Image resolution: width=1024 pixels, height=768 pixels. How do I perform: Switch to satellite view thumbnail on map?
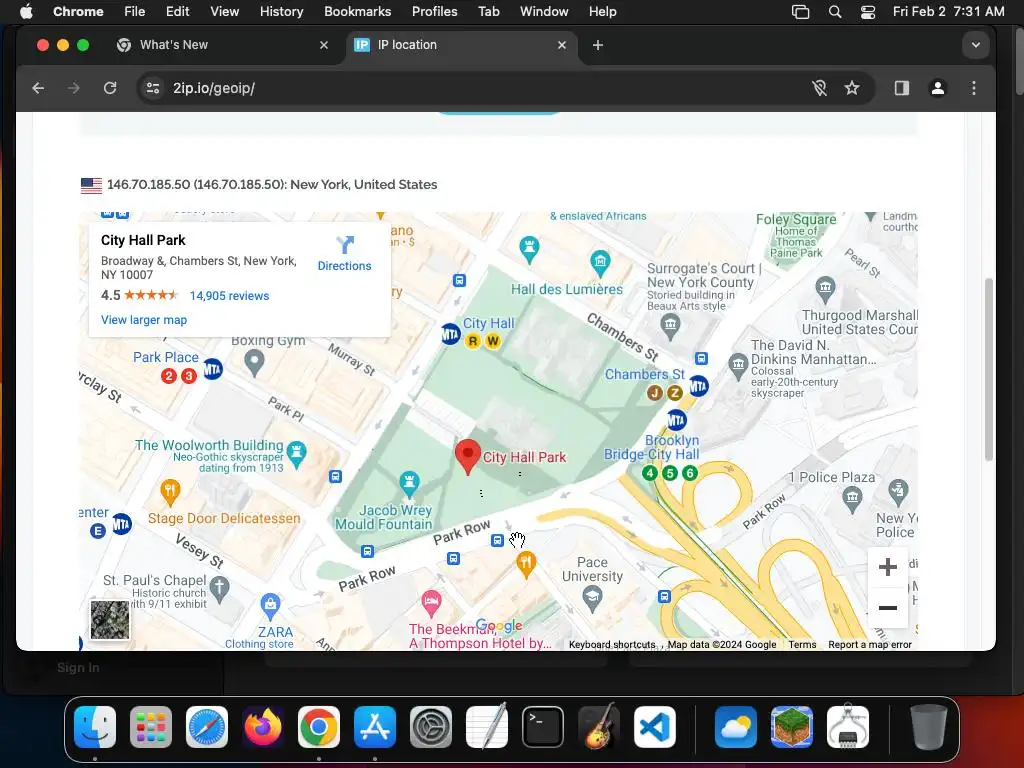coord(110,620)
